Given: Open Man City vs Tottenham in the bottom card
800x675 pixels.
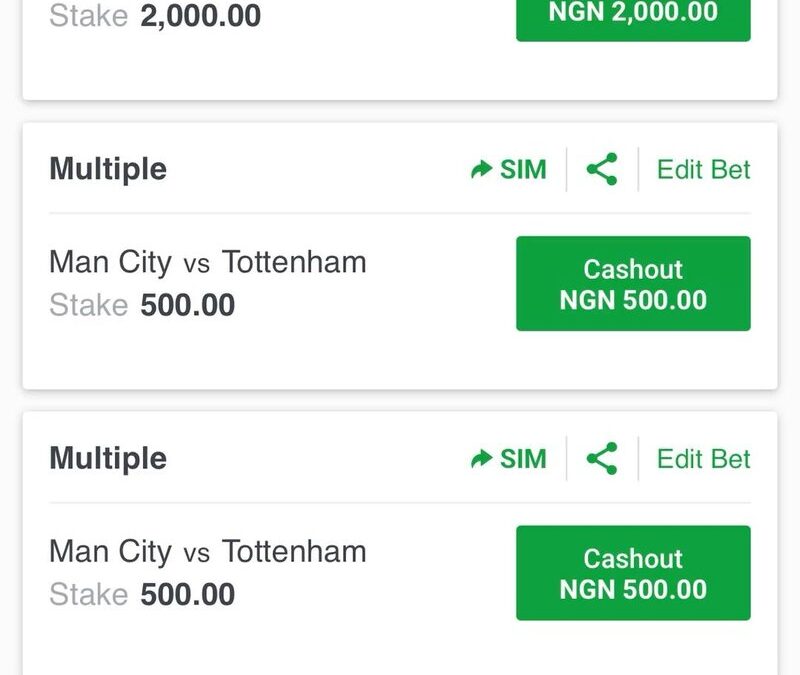Looking at the screenshot, I should point(208,552).
